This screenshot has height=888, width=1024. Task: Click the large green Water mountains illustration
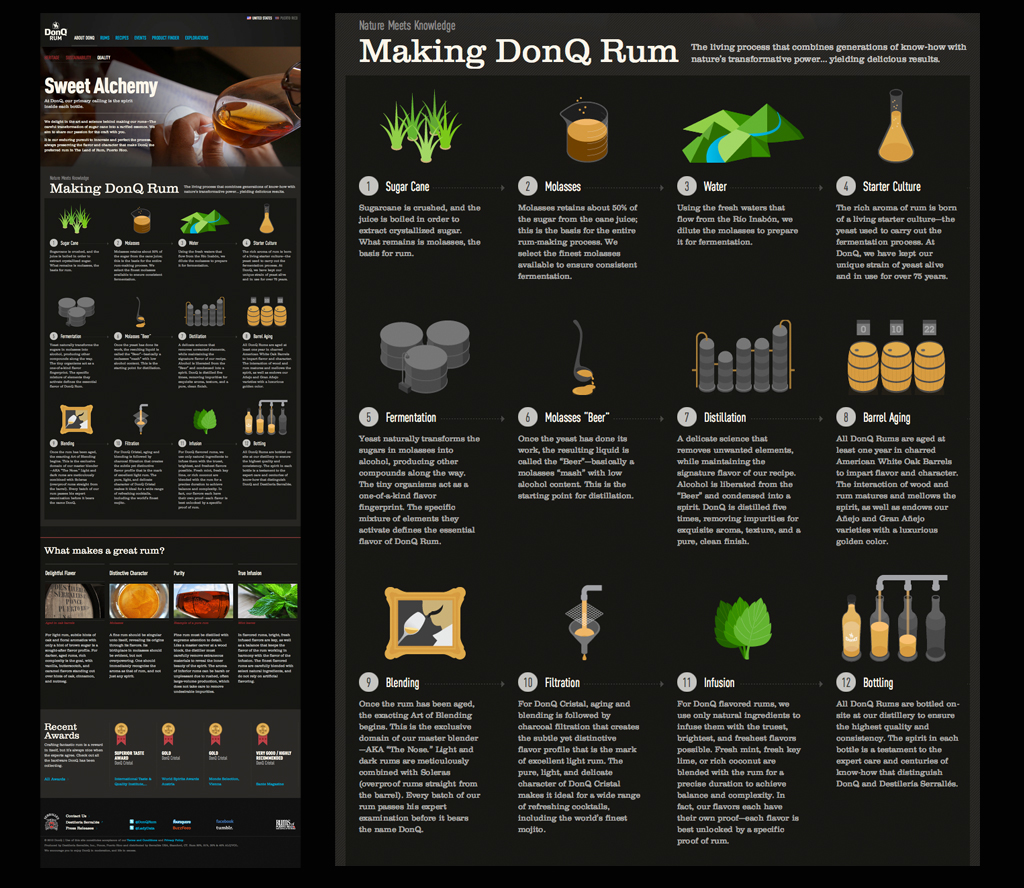pos(743,135)
